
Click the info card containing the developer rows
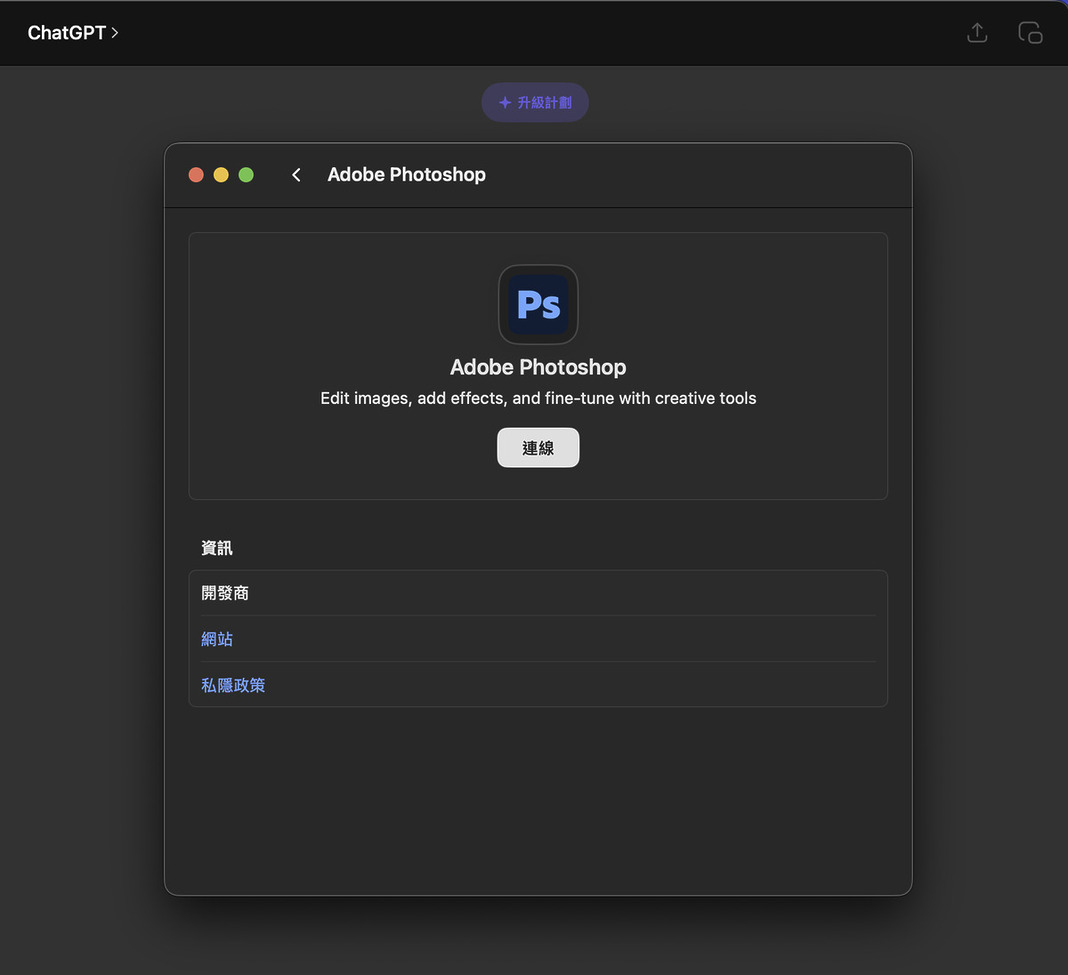(x=538, y=638)
